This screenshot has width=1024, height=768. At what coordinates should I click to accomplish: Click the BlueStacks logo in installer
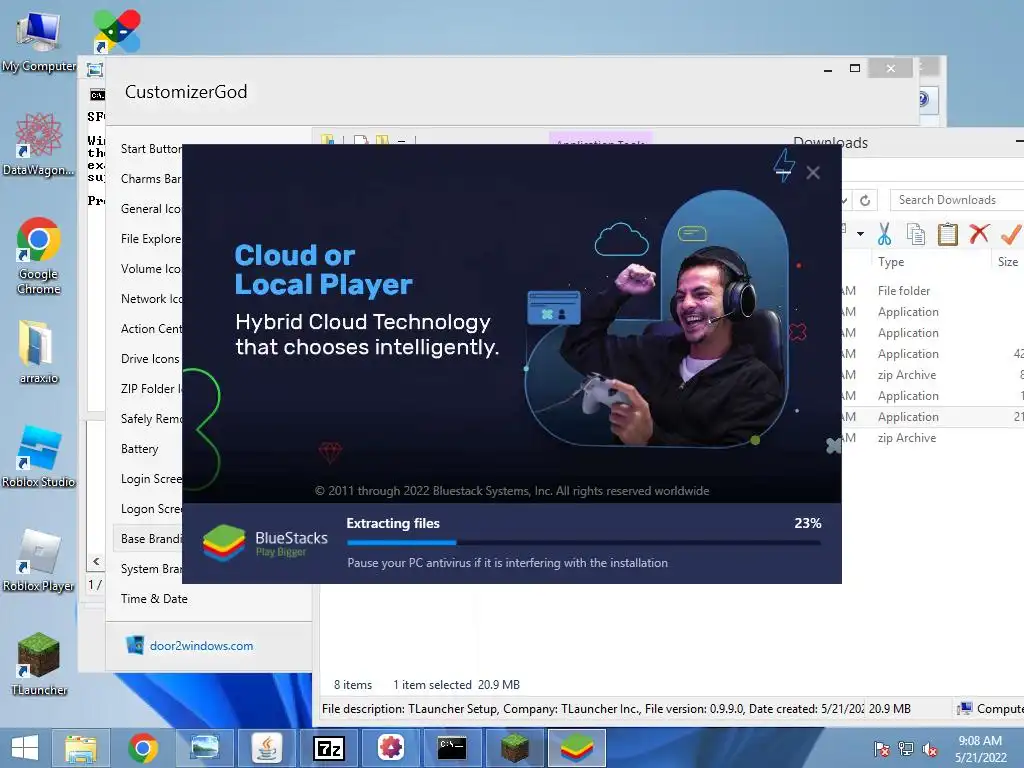click(x=224, y=543)
